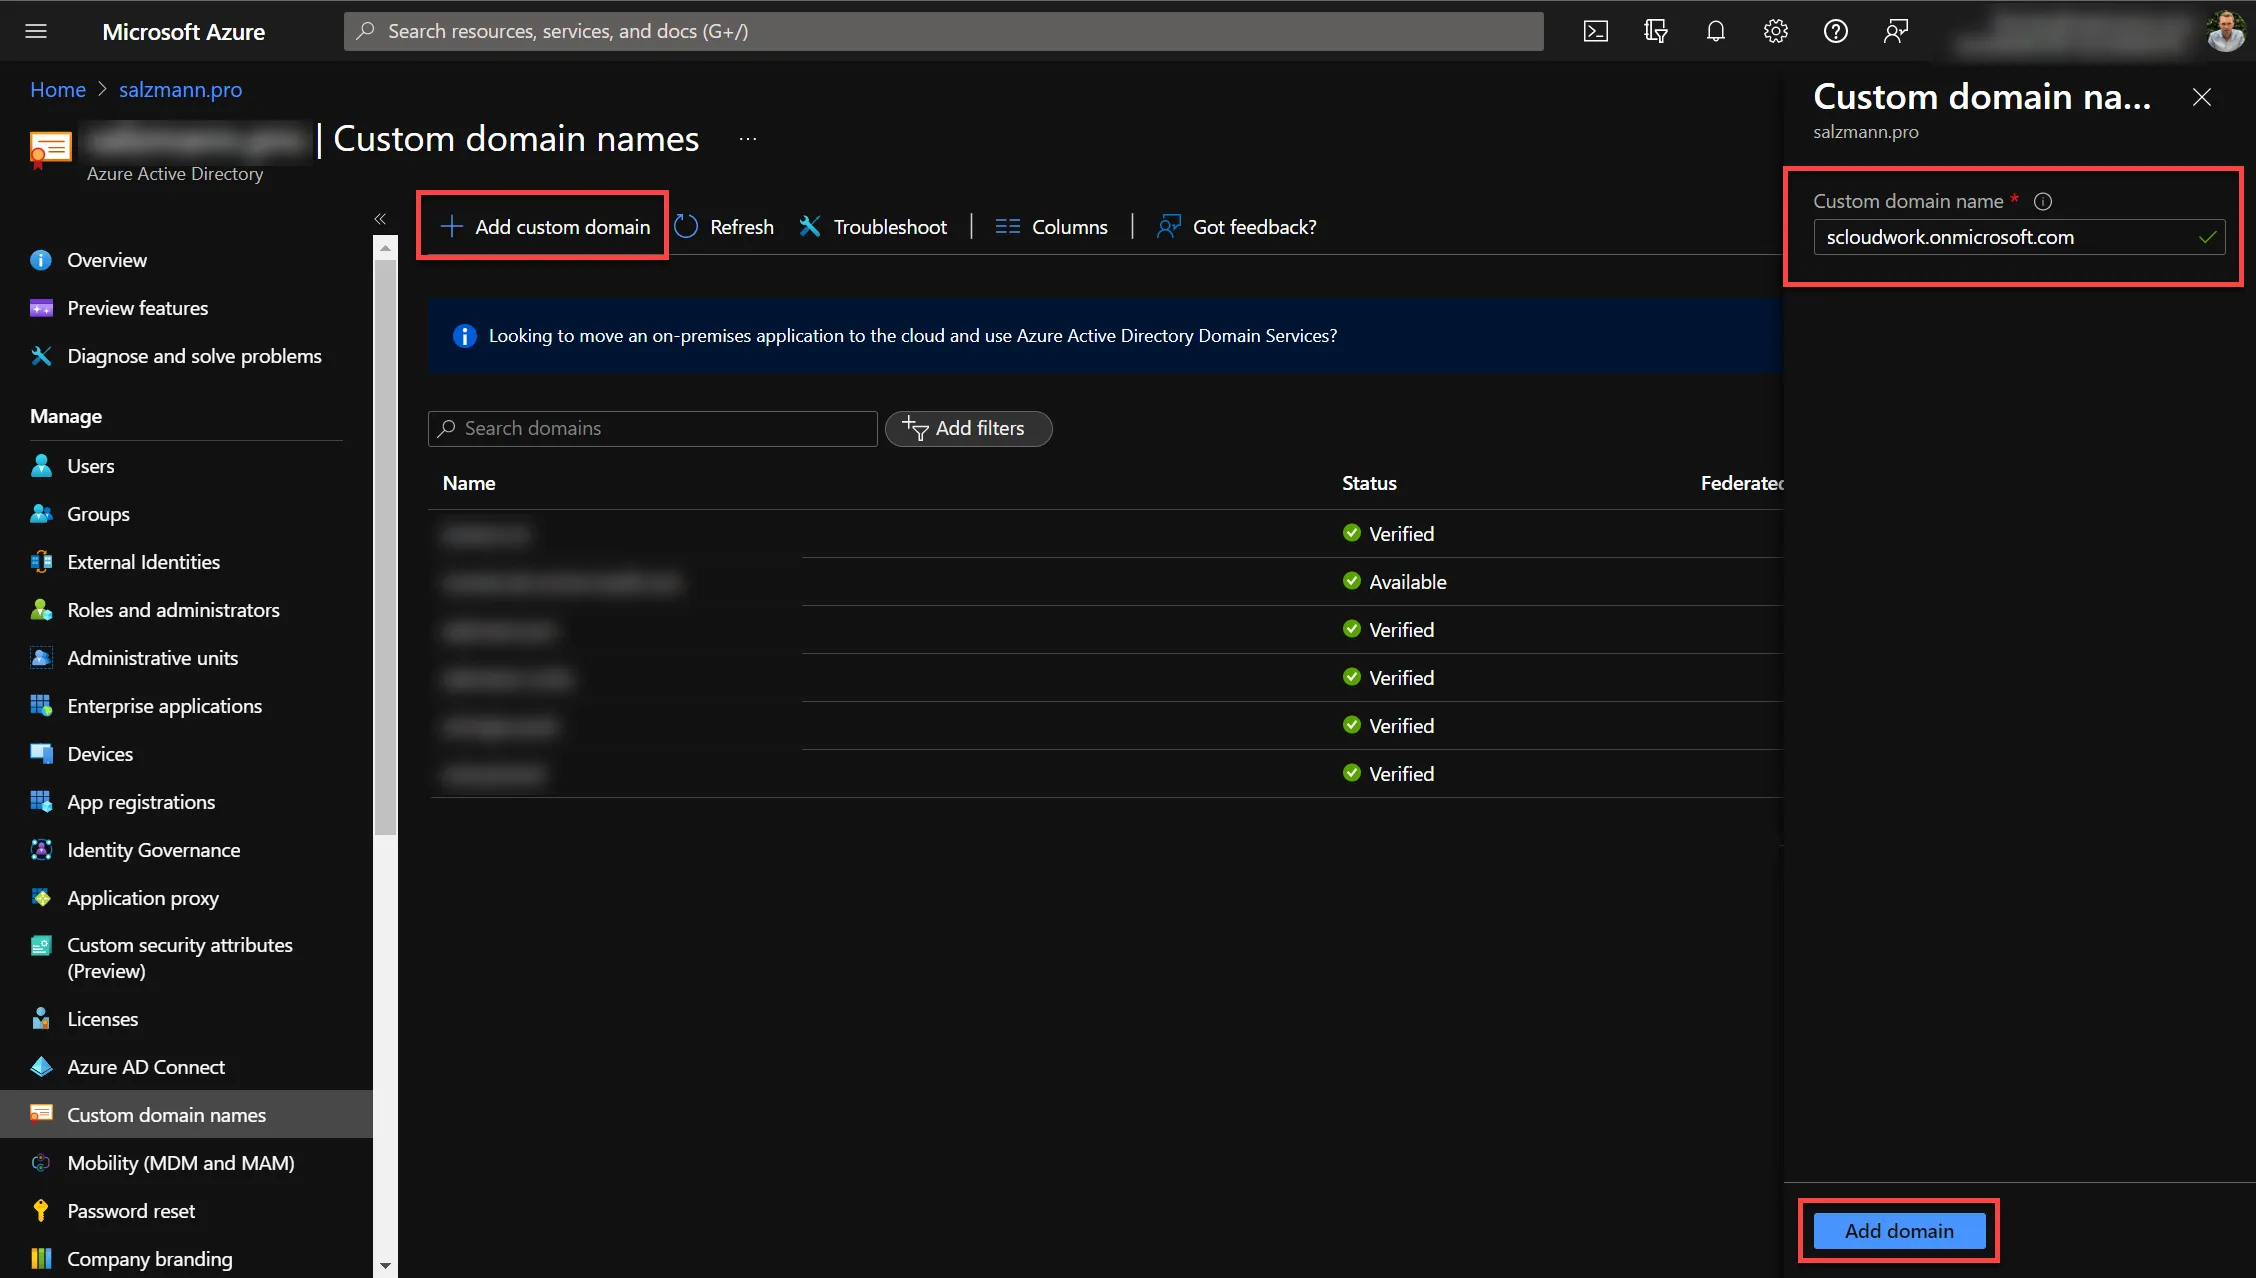Image resolution: width=2256 pixels, height=1278 pixels.
Task: Click the Add filters button
Action: pos(968,428)
